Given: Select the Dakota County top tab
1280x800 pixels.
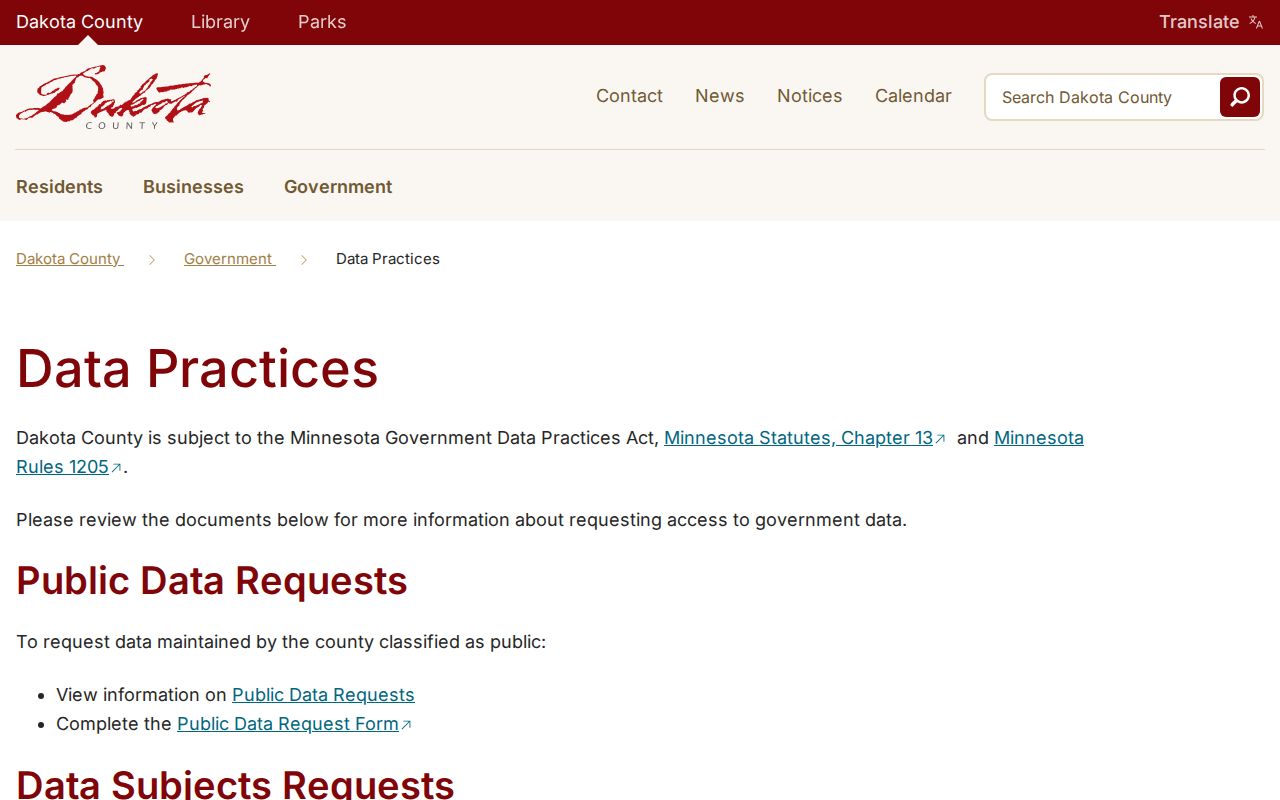Looking at the screenshot, I should (x=79, y=22).
